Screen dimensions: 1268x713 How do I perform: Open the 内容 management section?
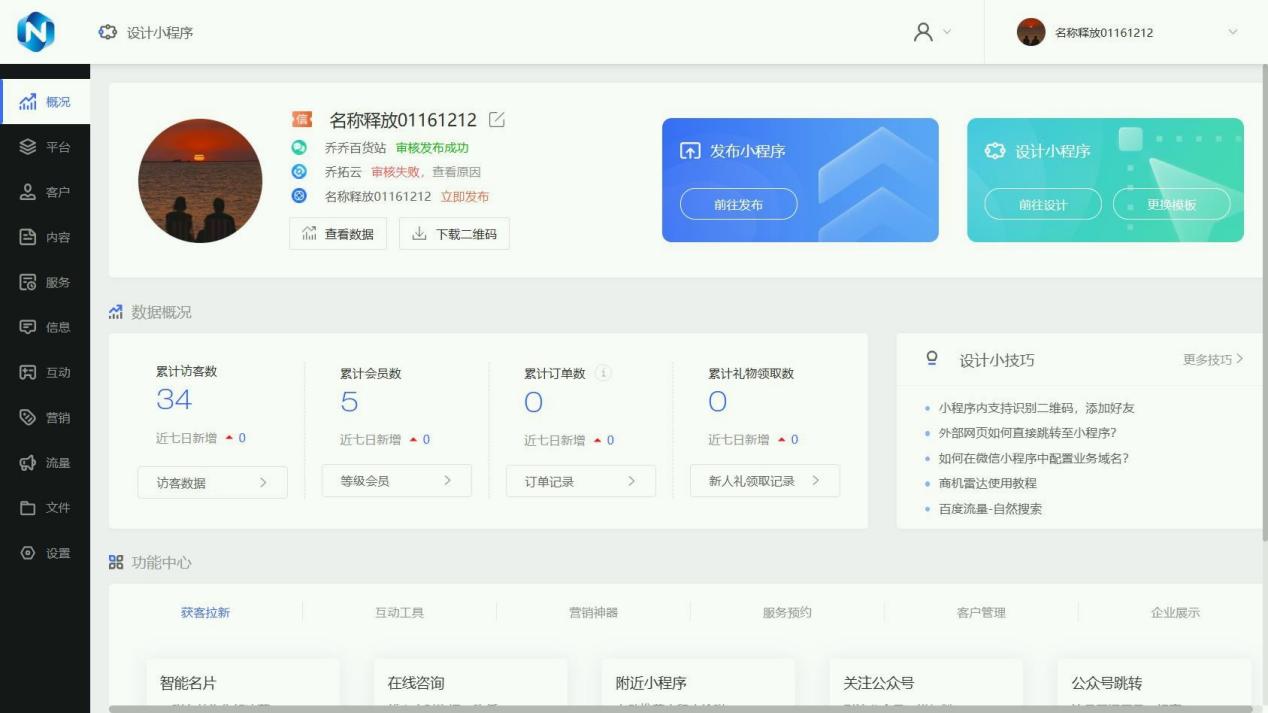(x=44, y=235)
